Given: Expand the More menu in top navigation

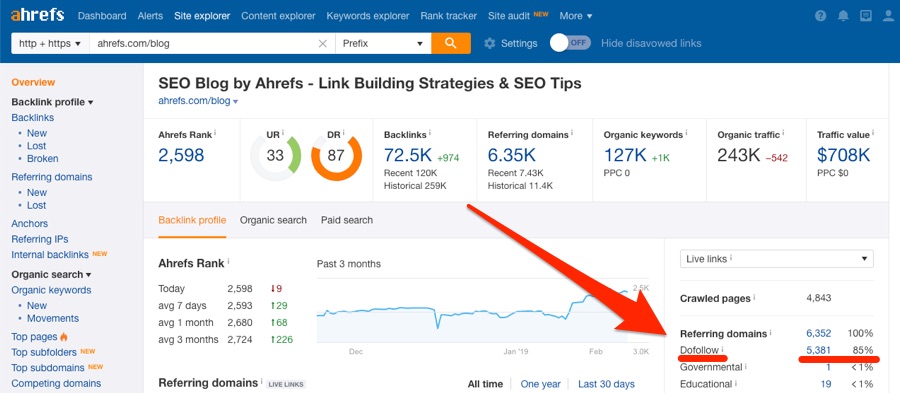Looking at the screenshot, I should coord(576,16).
